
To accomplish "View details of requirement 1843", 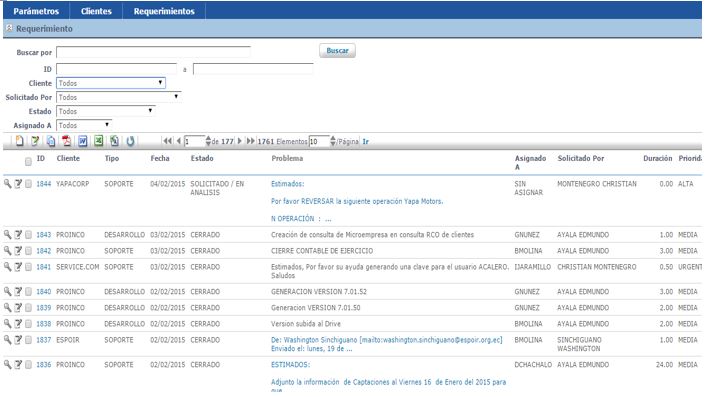I will (7, 234).
